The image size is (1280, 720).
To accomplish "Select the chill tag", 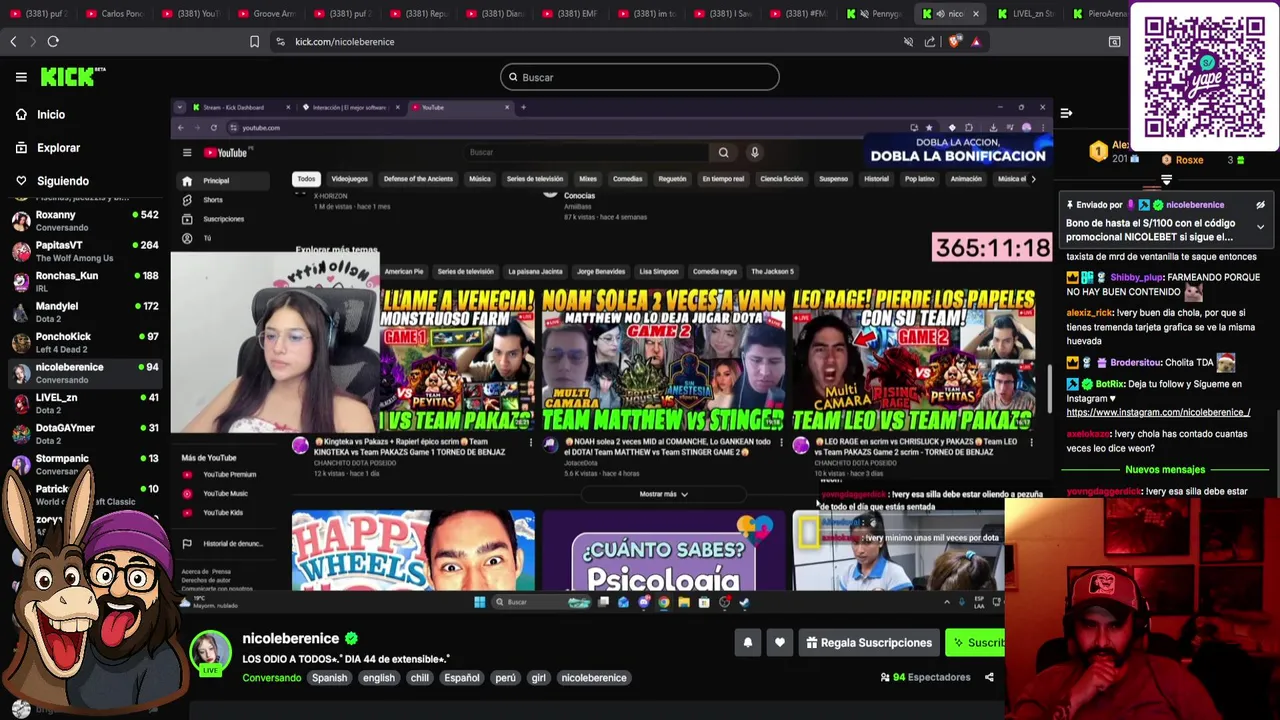I will [420, 678].
